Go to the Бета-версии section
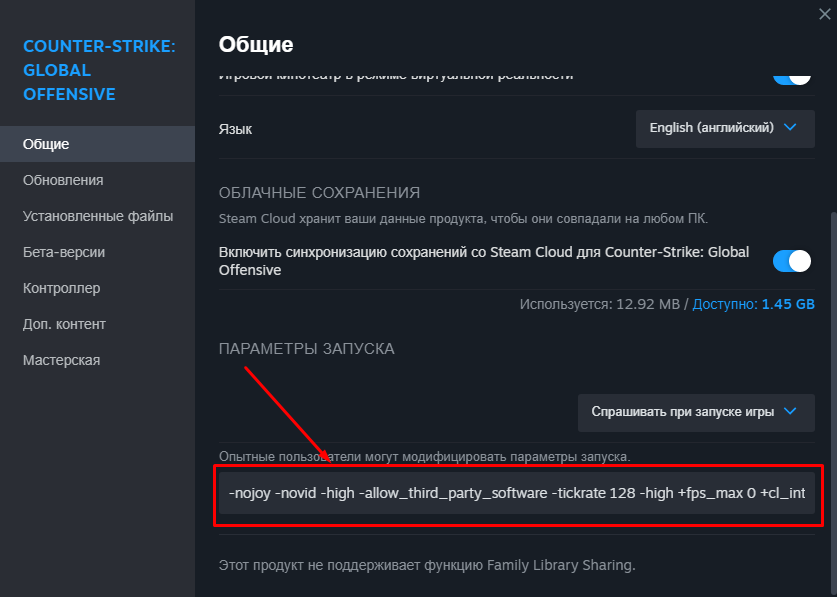Image resolution: width=837 pixels, height=597 pixels. click(64, 252)
